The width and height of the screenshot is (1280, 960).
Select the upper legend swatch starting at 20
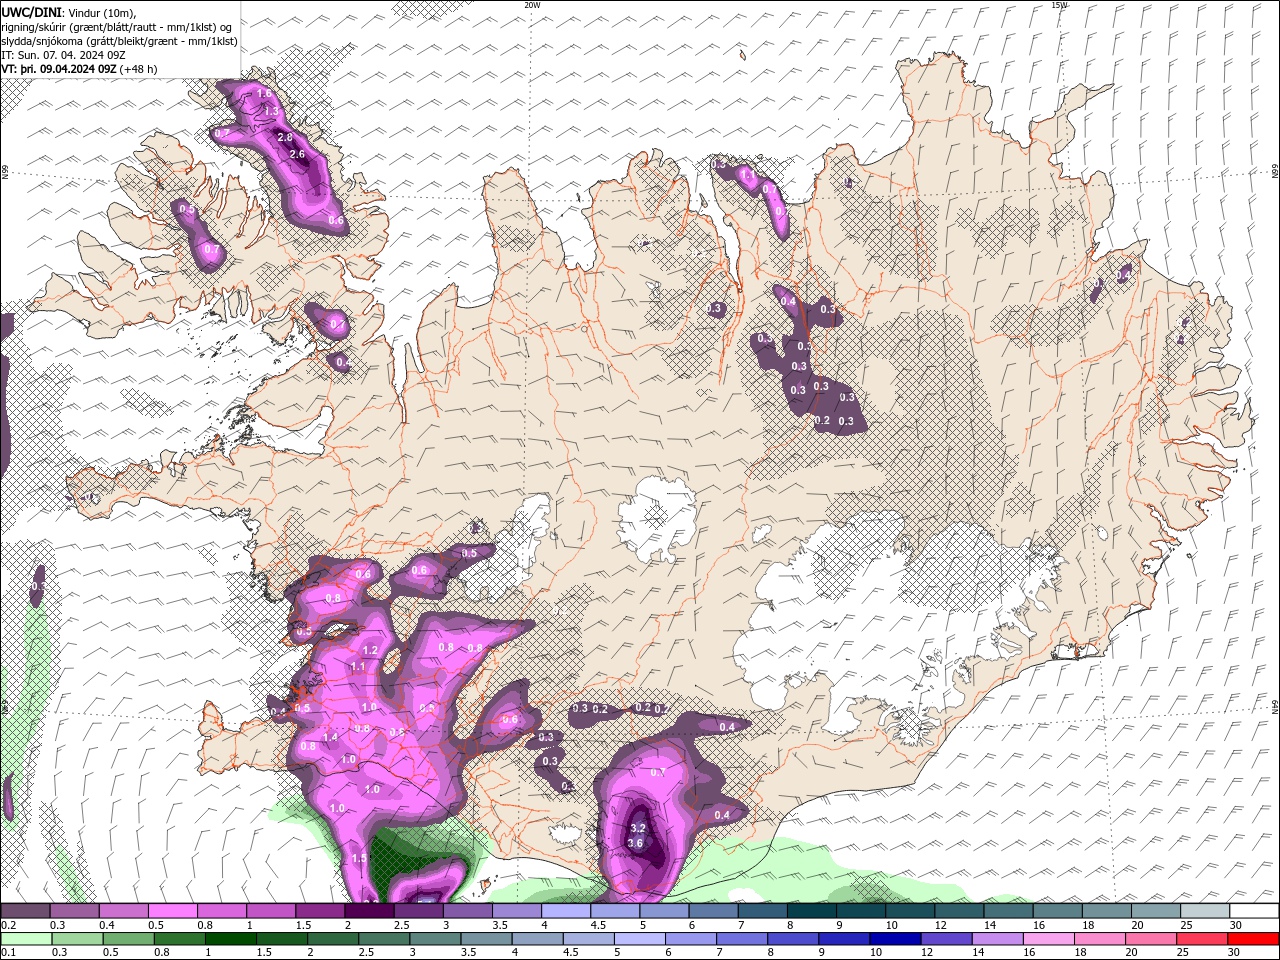pos(1157,911)
